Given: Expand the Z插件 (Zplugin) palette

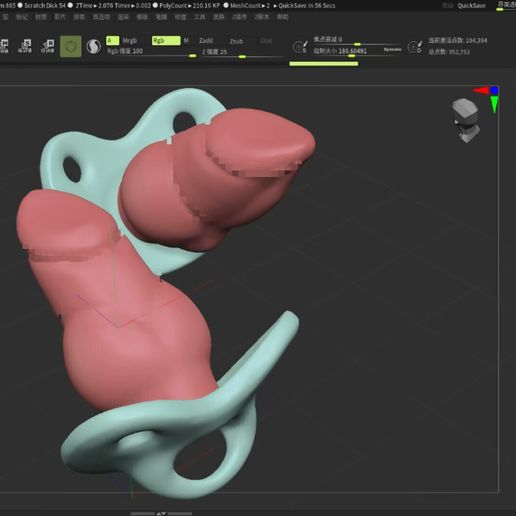Looking at the screenshot, I should [x=239, y=17].
